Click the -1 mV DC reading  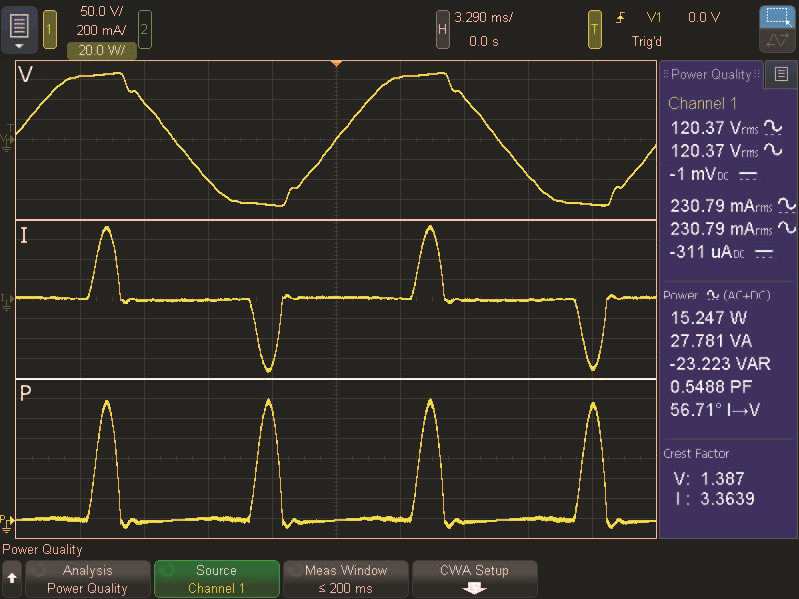[713, 175]
